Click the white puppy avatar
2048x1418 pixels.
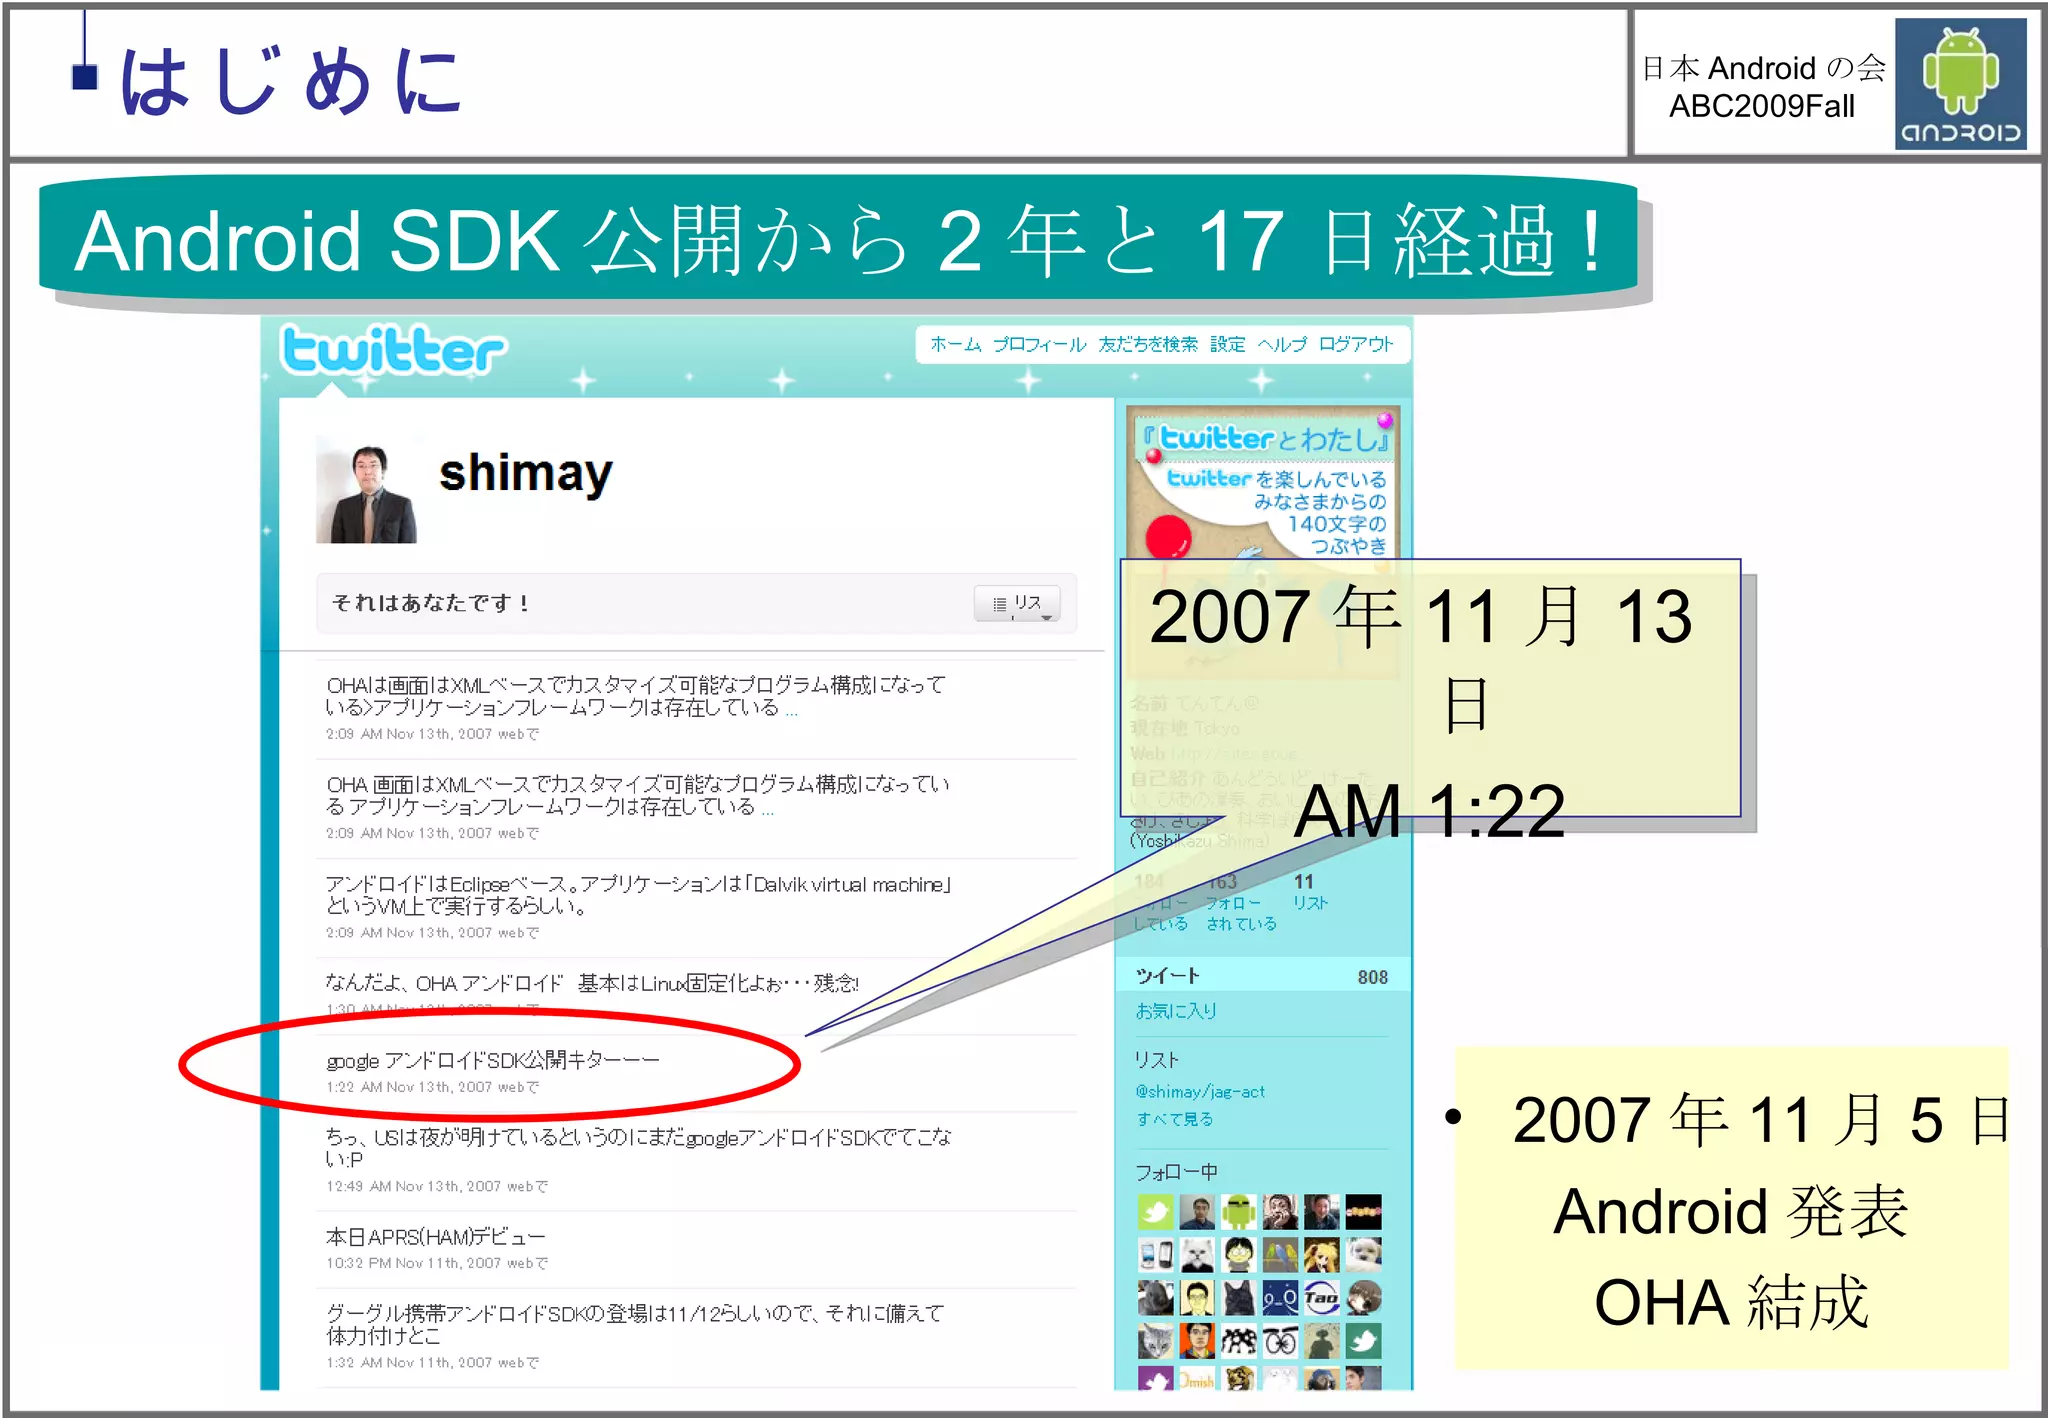tap(1363, 1255)
